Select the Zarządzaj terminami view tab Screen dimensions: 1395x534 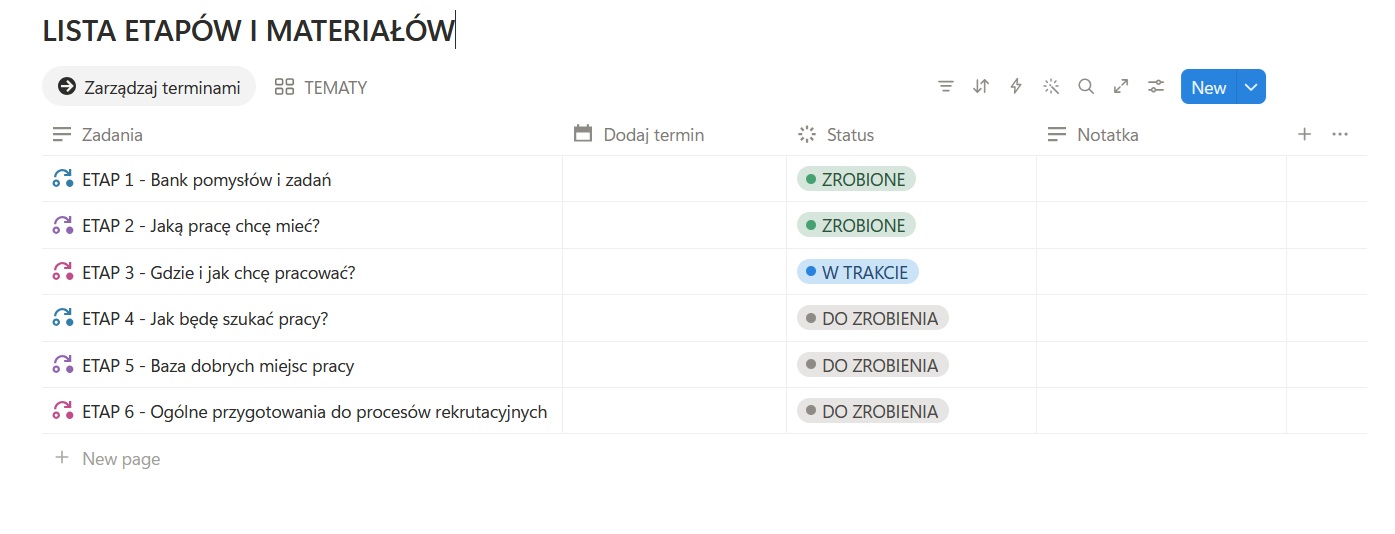tap(149, 87)
